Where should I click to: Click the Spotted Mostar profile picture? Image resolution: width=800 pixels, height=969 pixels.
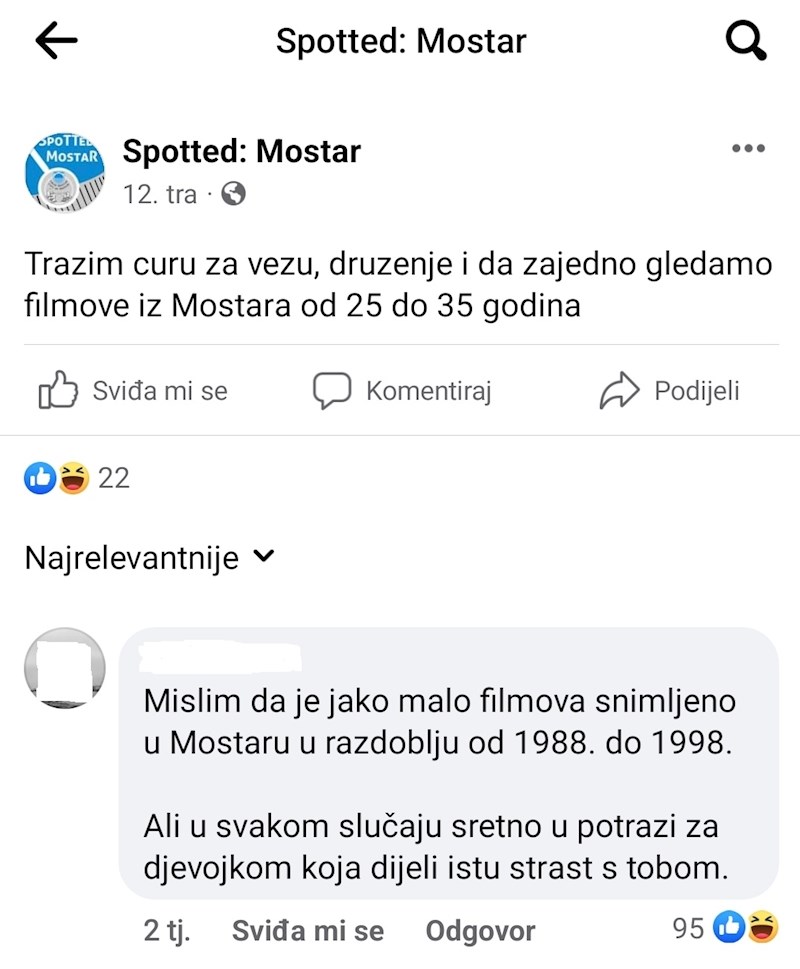pos(64,171)
